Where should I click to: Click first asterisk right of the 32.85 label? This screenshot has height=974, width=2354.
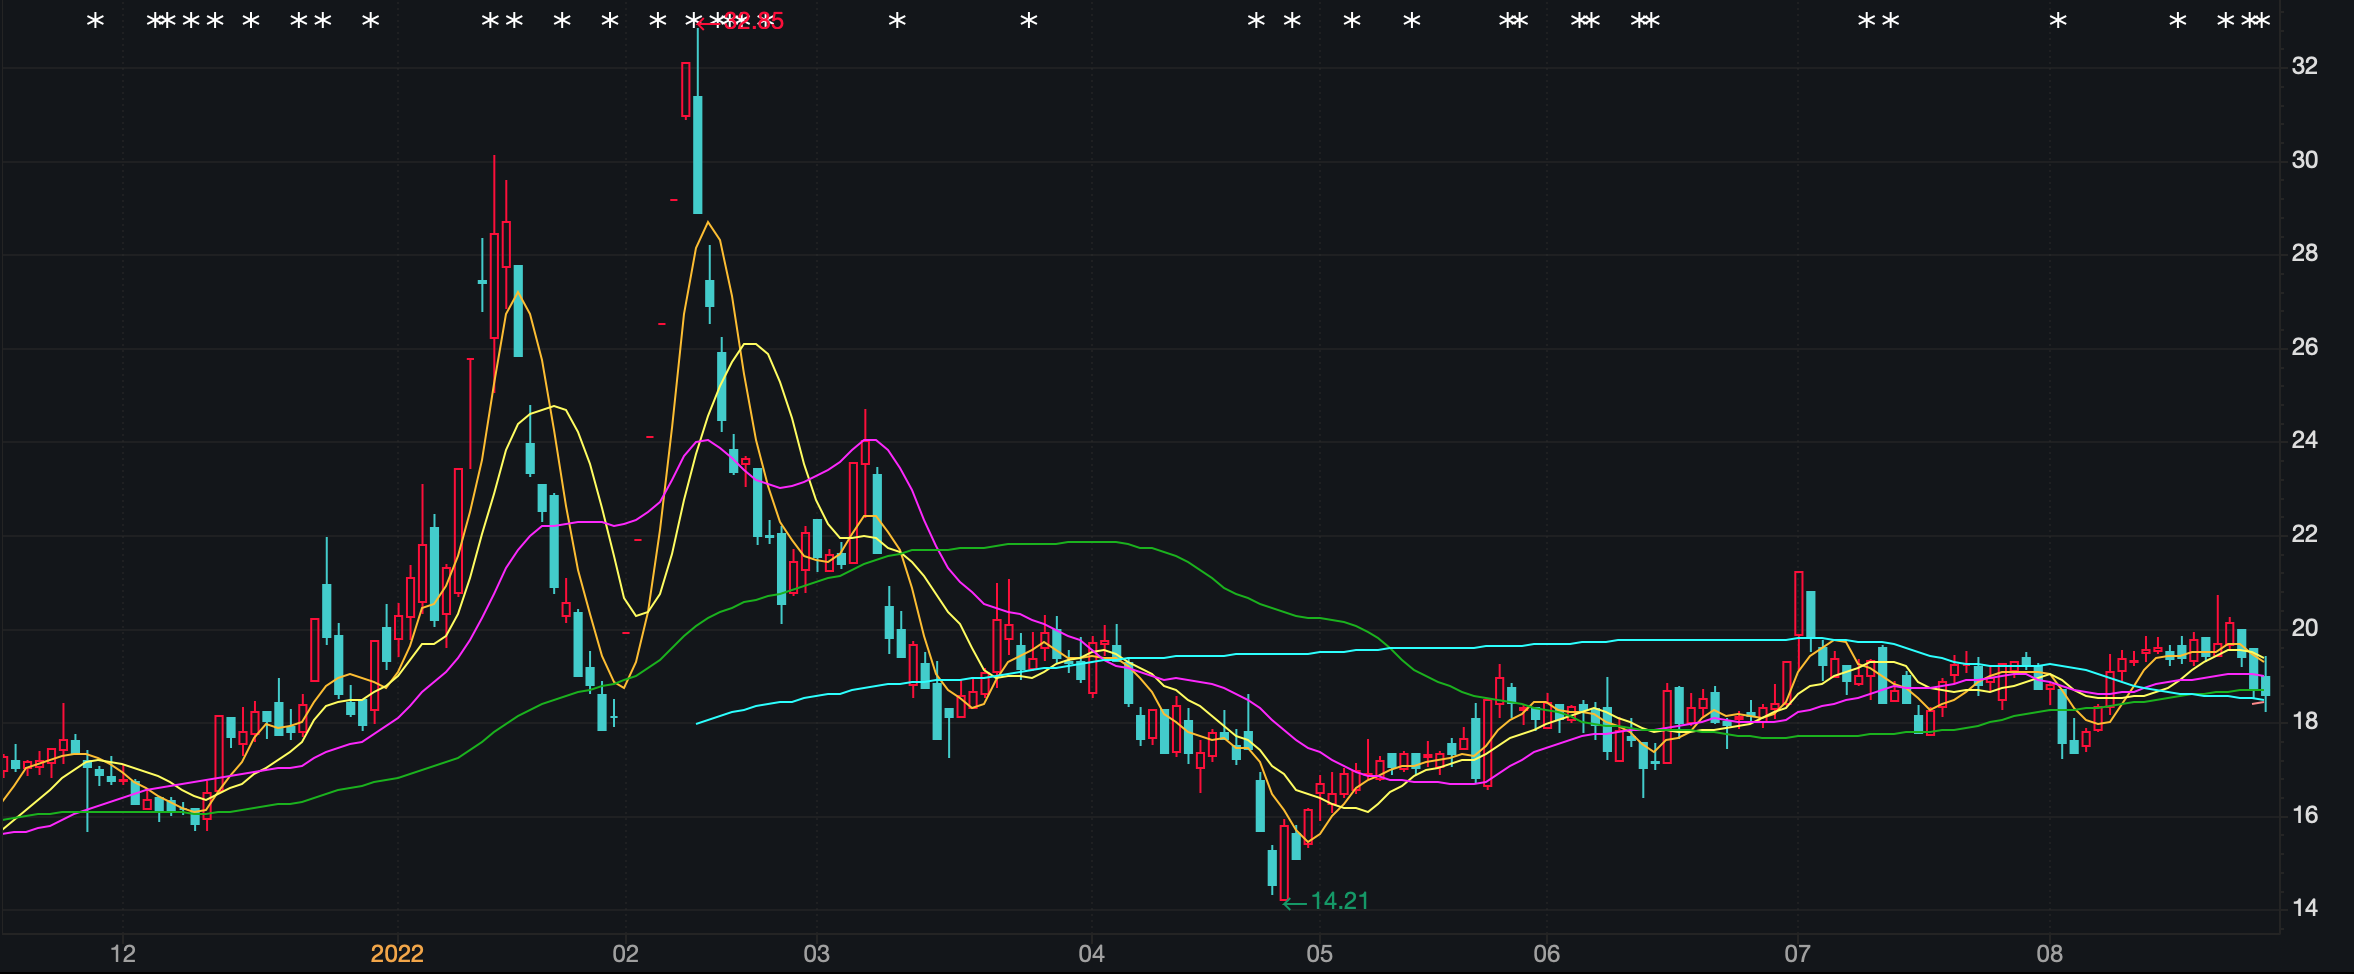click(897, 21)
